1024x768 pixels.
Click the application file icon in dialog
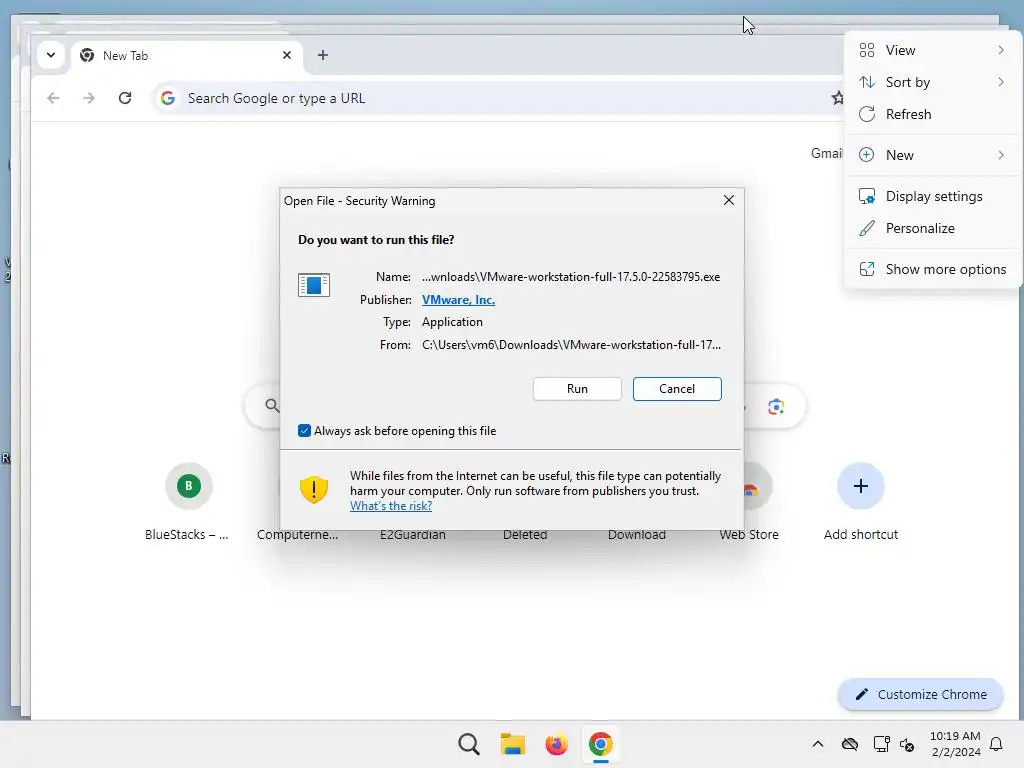pos(313,285)
